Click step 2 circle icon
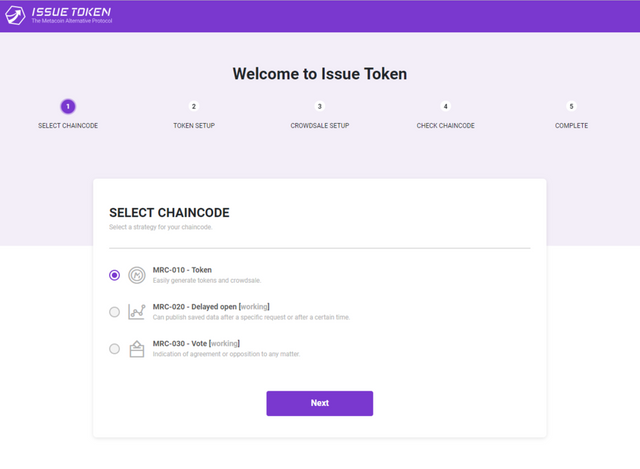Viewport: 640px width, 469px height. pos(194,106)
